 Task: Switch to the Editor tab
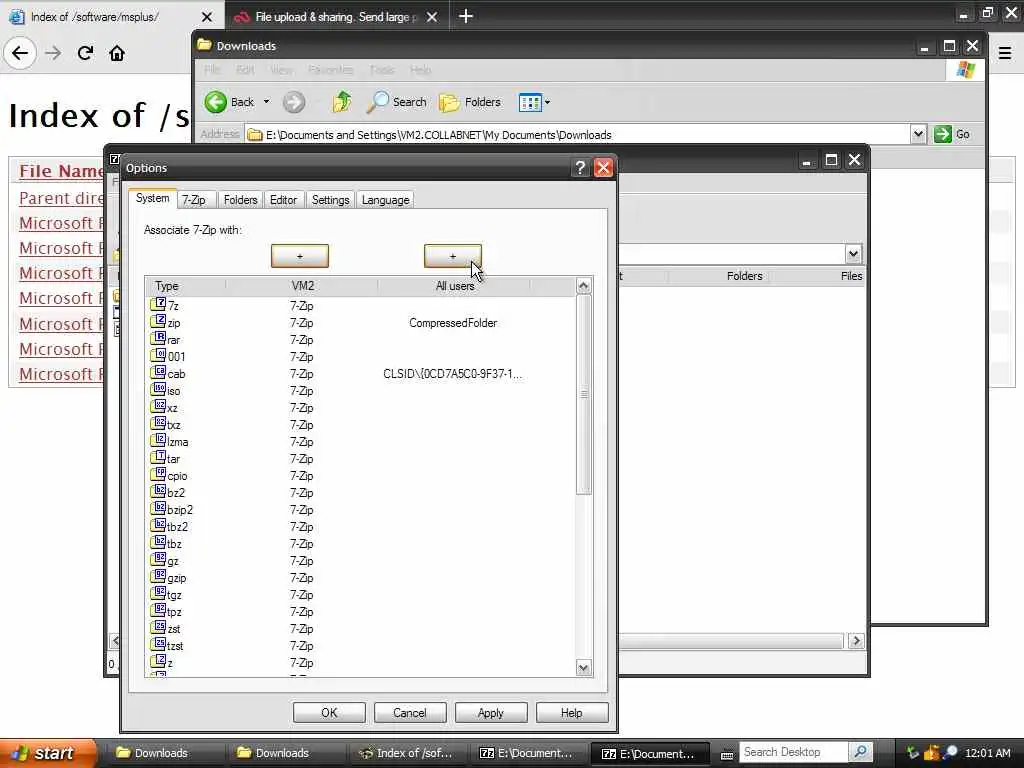point(283,200)
